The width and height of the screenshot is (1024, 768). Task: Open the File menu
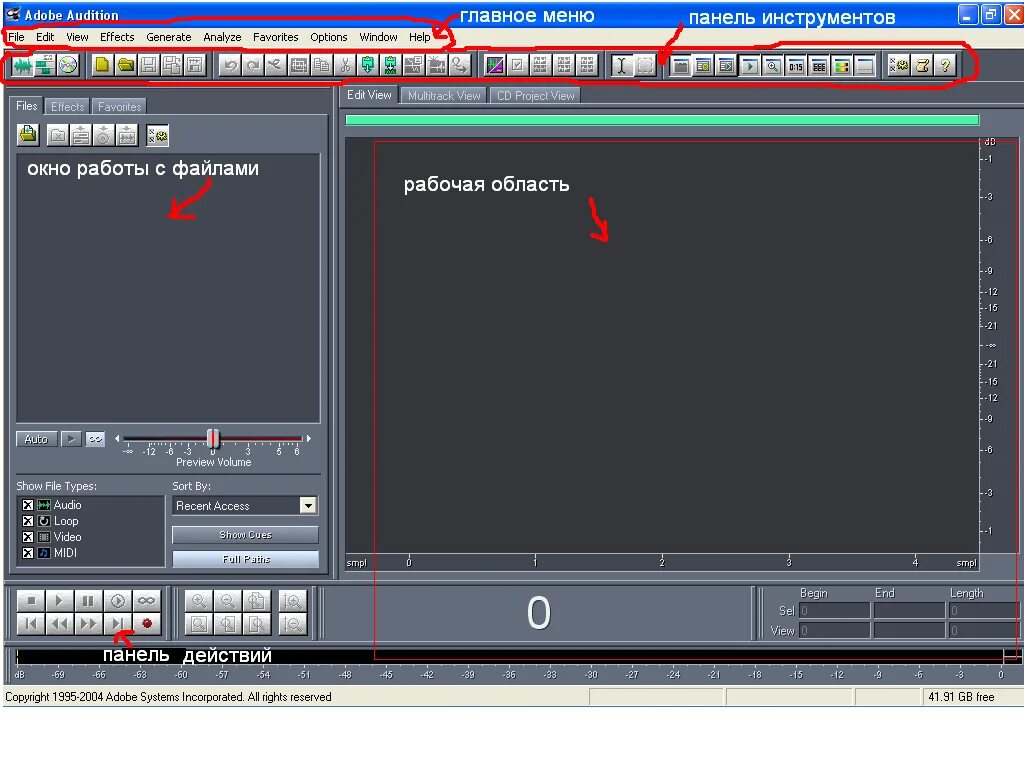[16, 37]
